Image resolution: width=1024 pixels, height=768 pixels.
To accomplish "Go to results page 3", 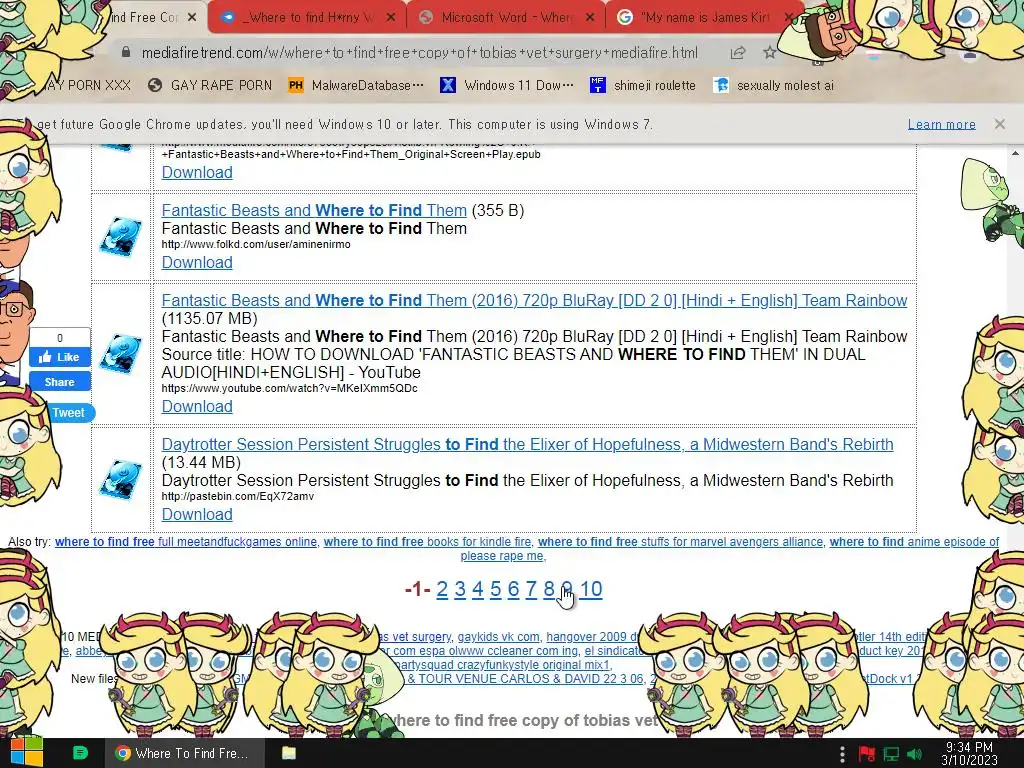I will click(460, 589).
